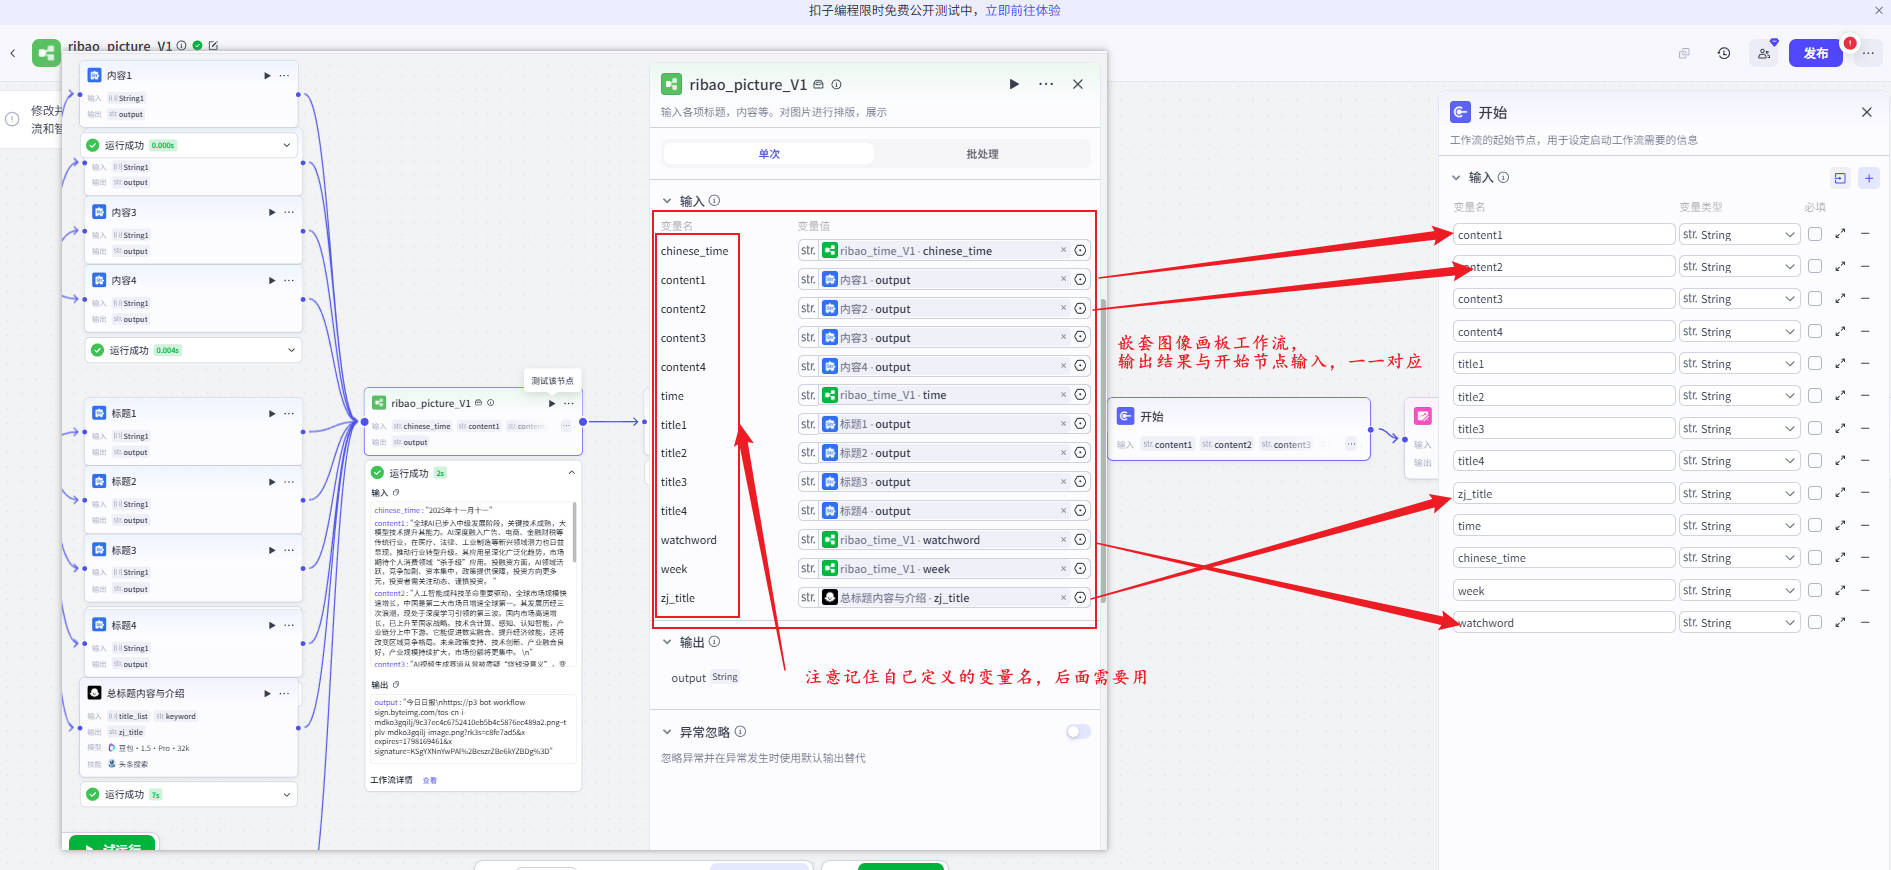Tick the required checkbox for content2
The width and height of the screenshot is (1891, 870).
1815,267
